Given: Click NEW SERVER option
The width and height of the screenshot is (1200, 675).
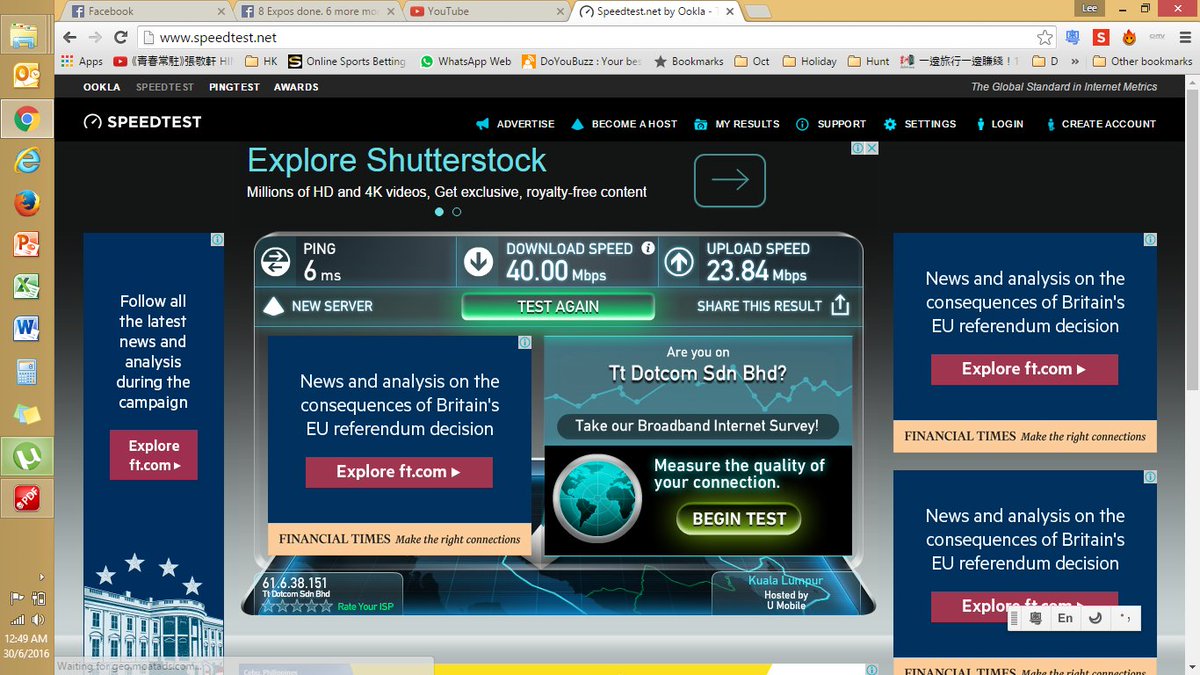Looking at the screenshot, I should pos(317,306).
